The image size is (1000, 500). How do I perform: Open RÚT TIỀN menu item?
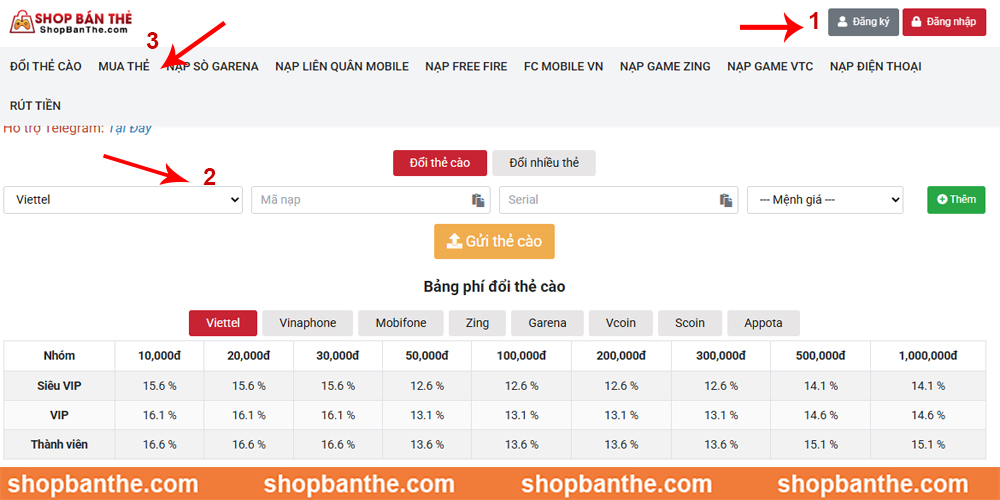click(x=36, y=106)
